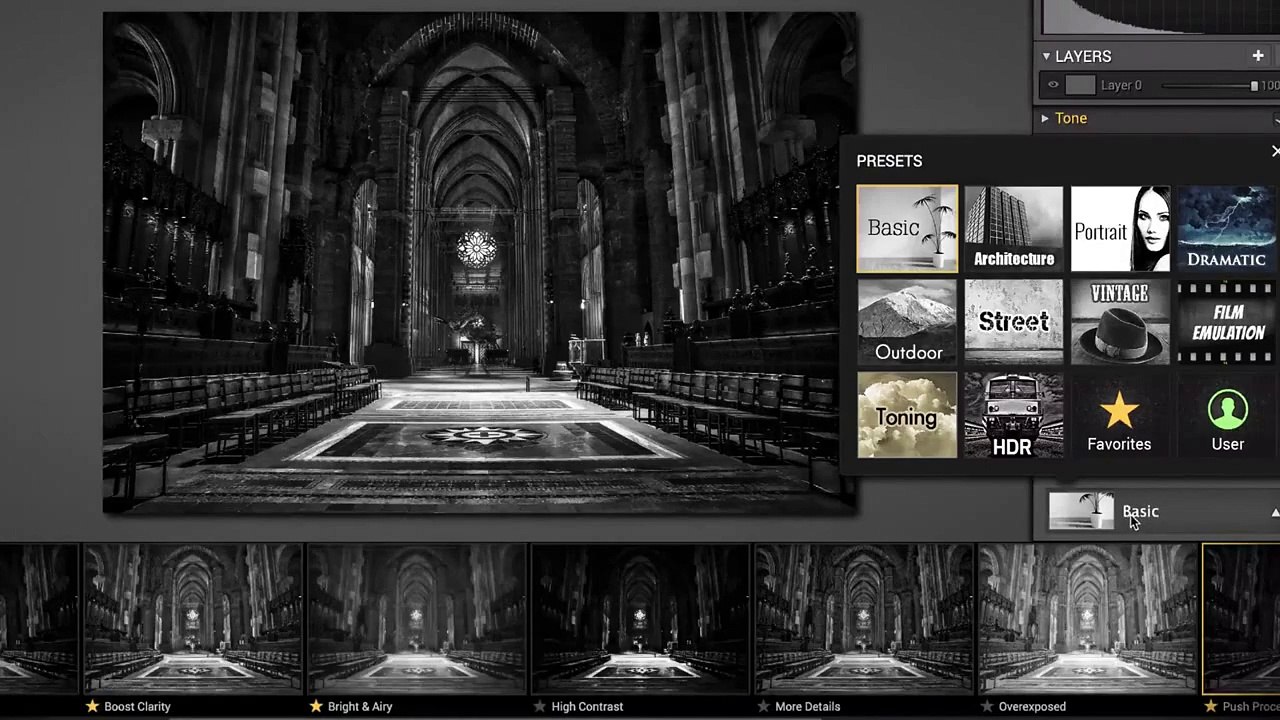
Task: Open the Street preset category
Action: (x=1013, y=322)
